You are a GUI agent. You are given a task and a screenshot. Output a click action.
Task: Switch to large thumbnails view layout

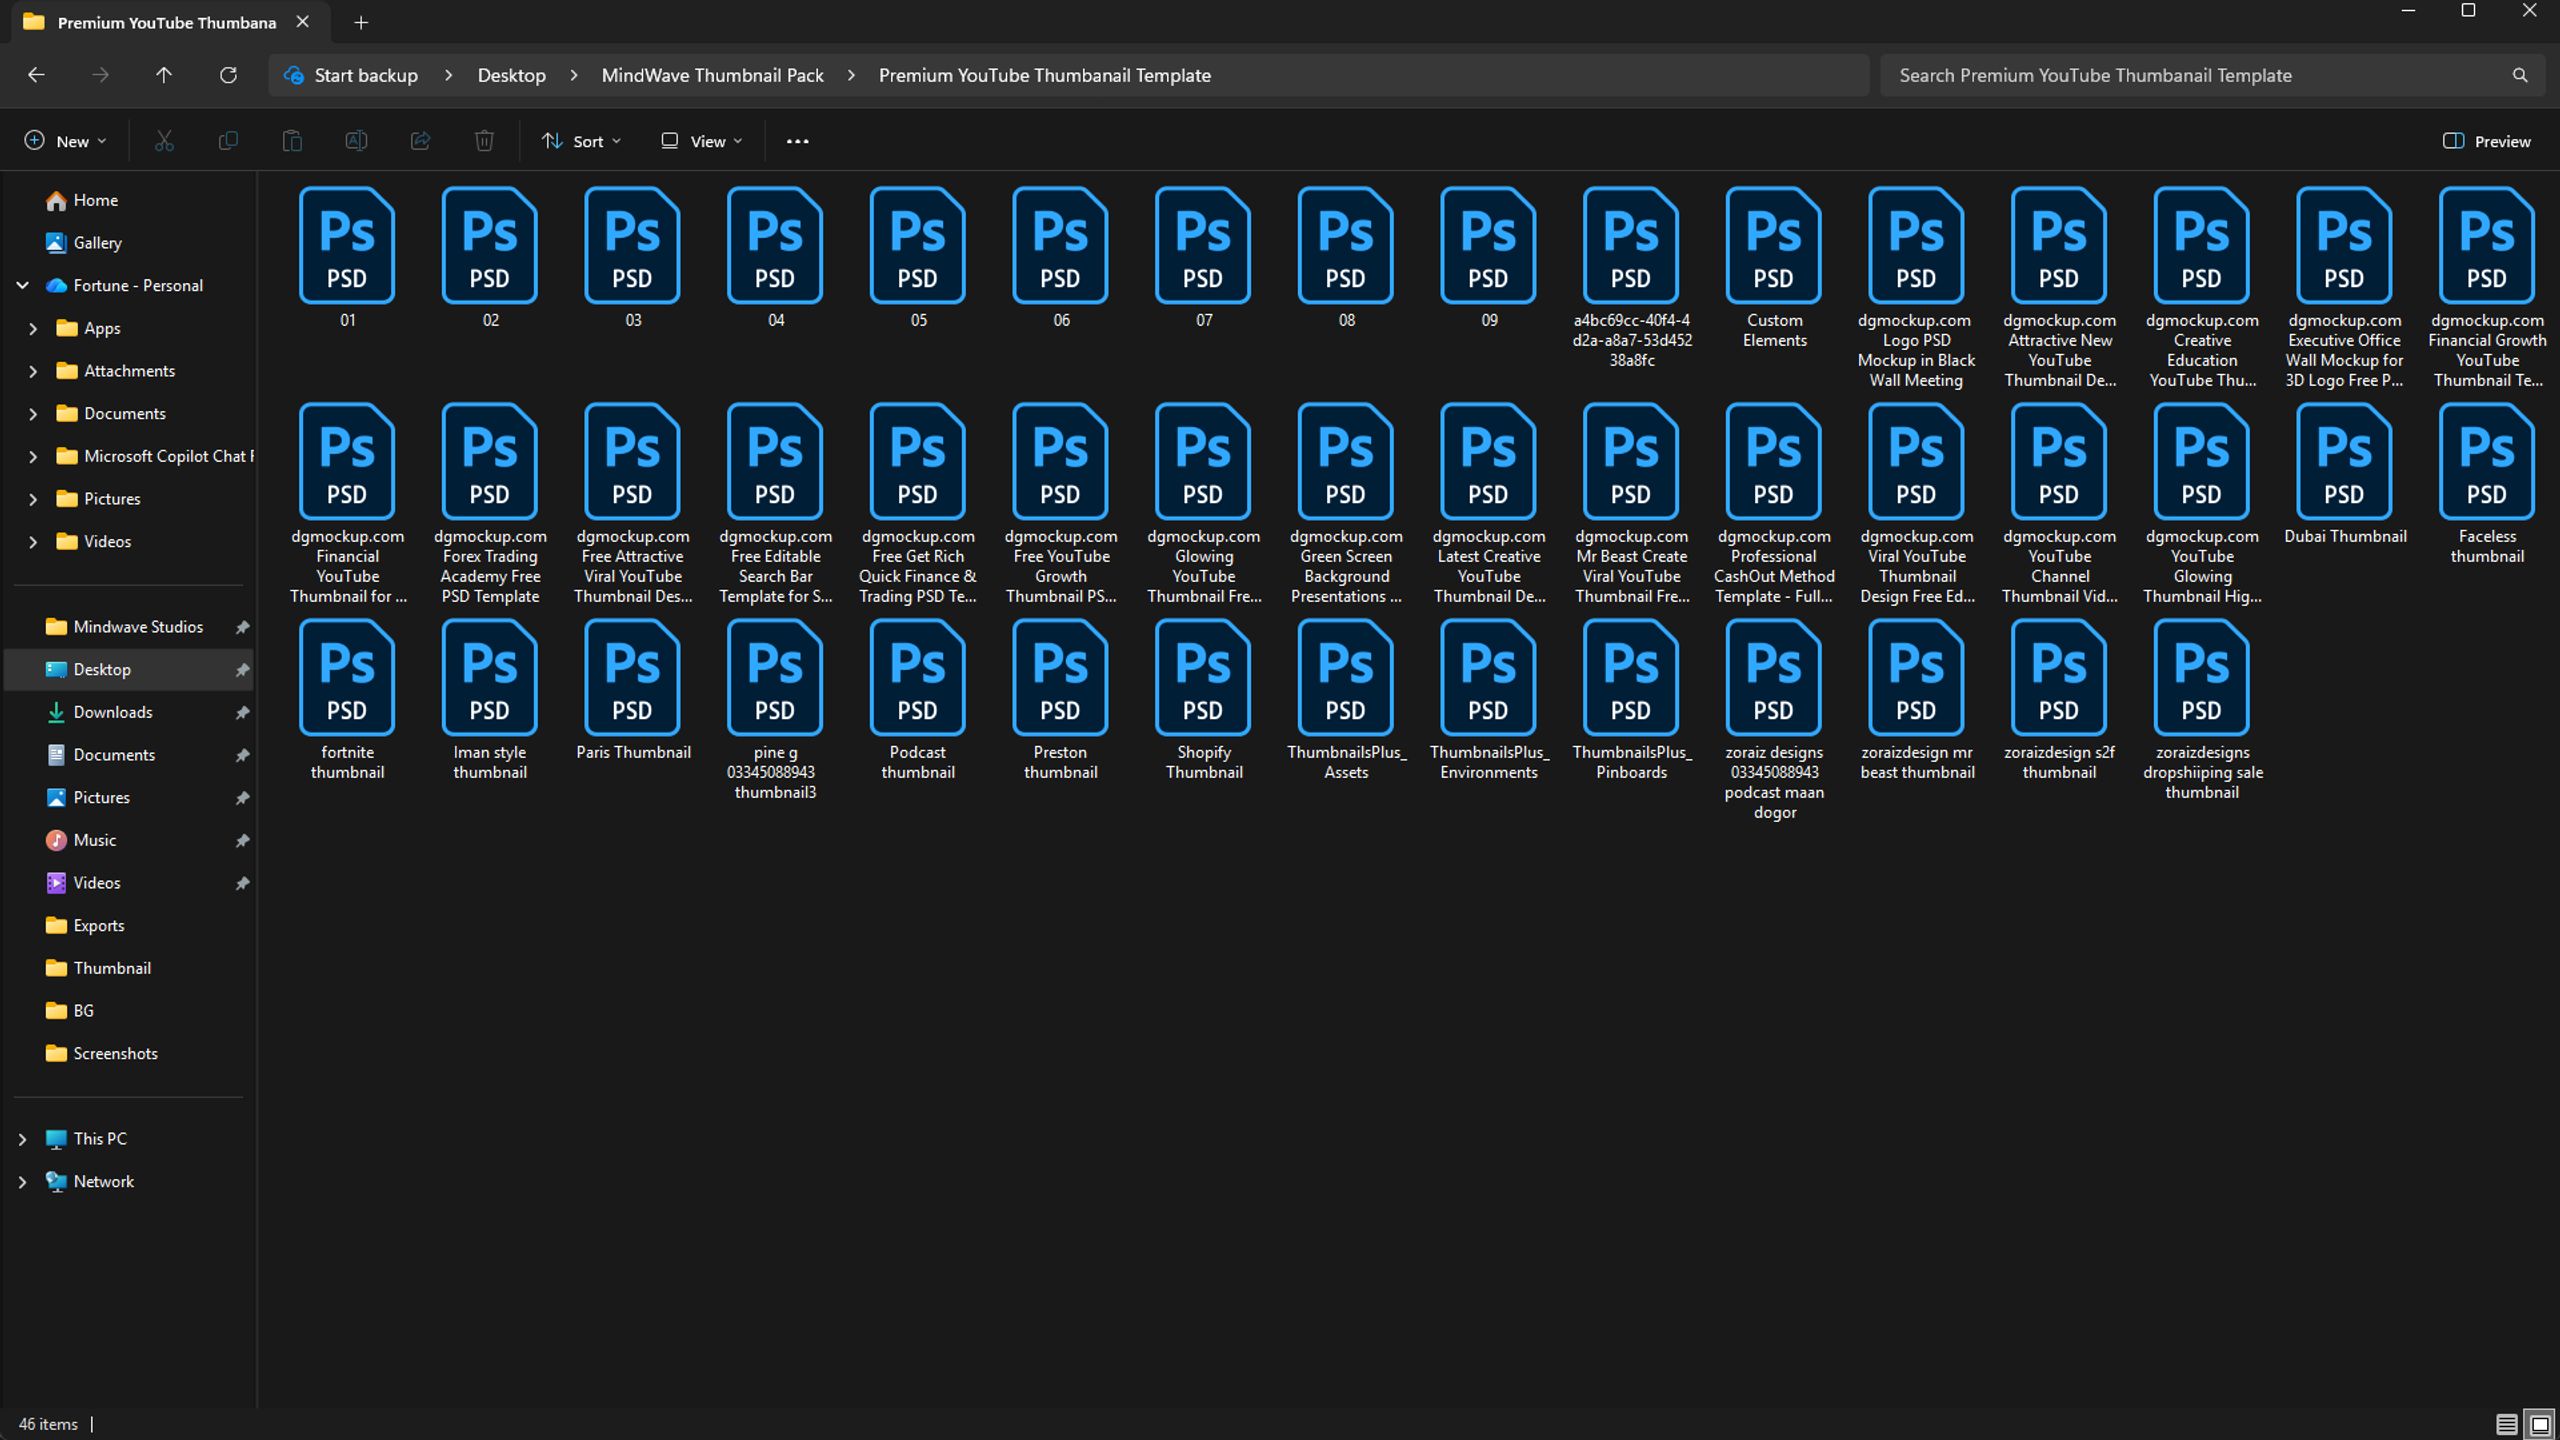coord(2540,1424)
